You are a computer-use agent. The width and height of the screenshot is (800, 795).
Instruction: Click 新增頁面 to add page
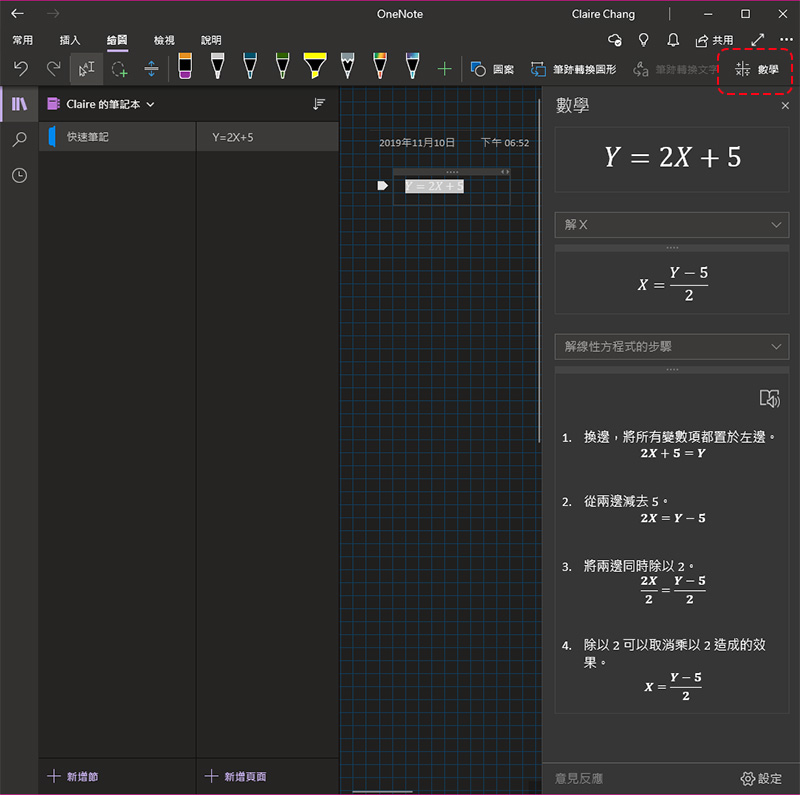236,776
